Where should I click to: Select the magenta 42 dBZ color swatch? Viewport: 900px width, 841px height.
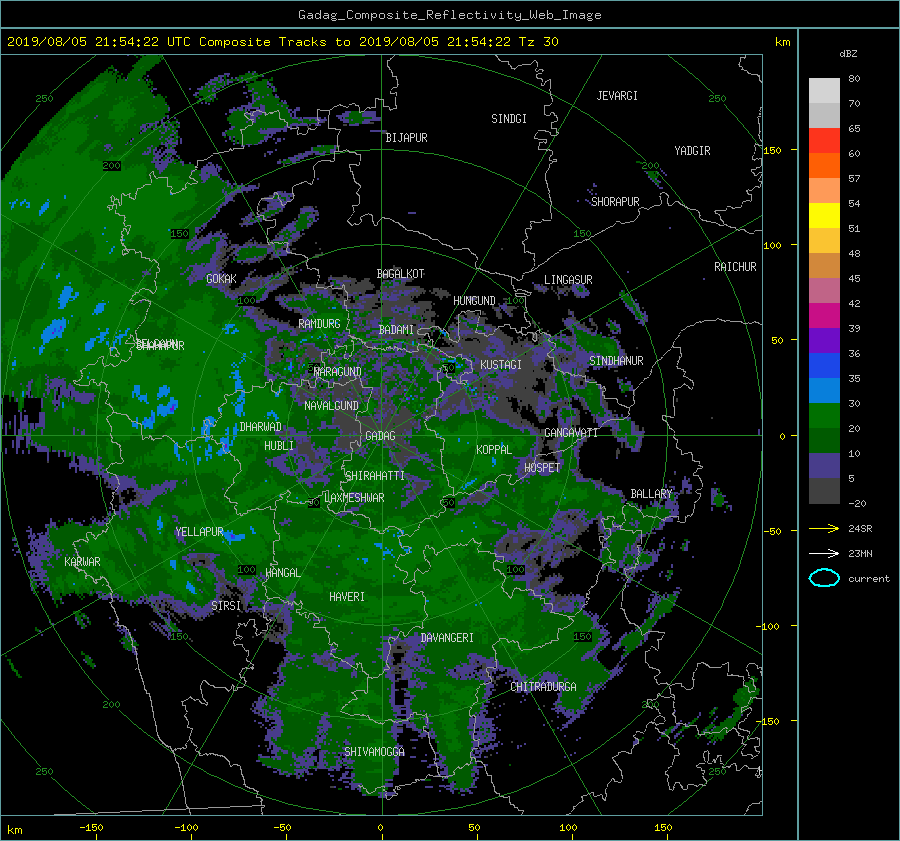pyautogui.click(x=824, y=315)
